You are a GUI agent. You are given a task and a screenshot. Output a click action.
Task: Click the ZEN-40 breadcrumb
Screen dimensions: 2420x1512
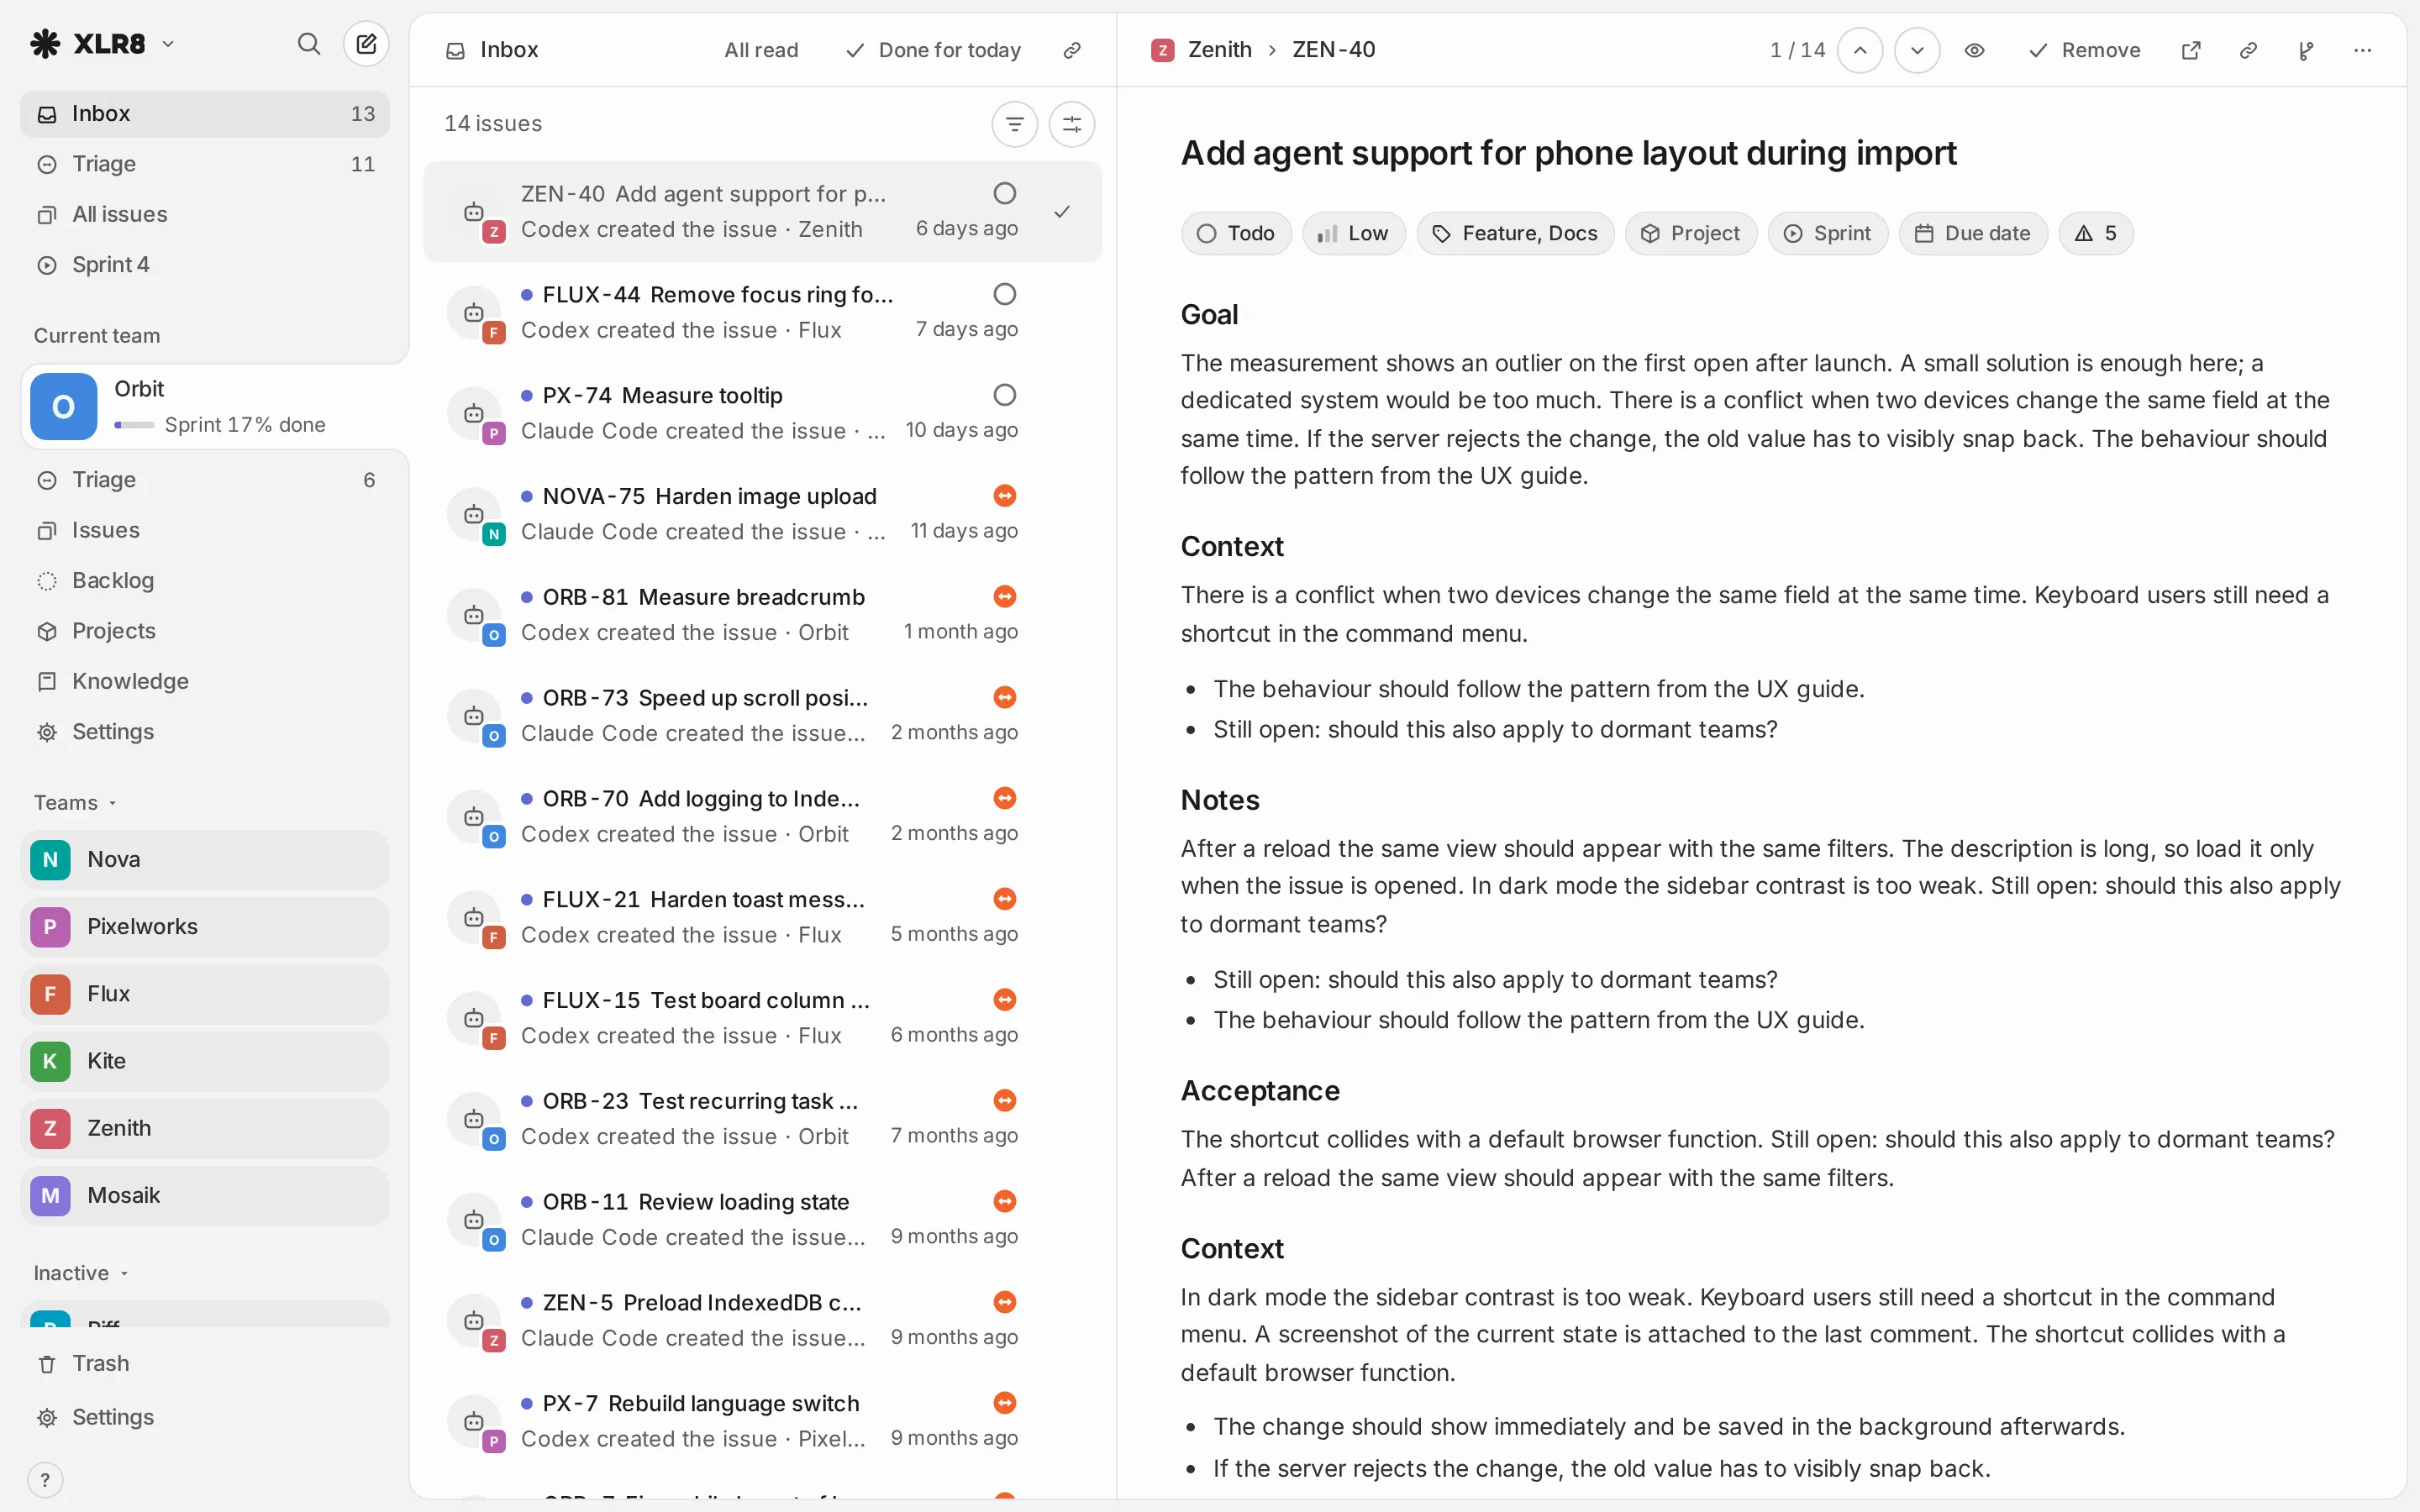tap(1333, 50)
